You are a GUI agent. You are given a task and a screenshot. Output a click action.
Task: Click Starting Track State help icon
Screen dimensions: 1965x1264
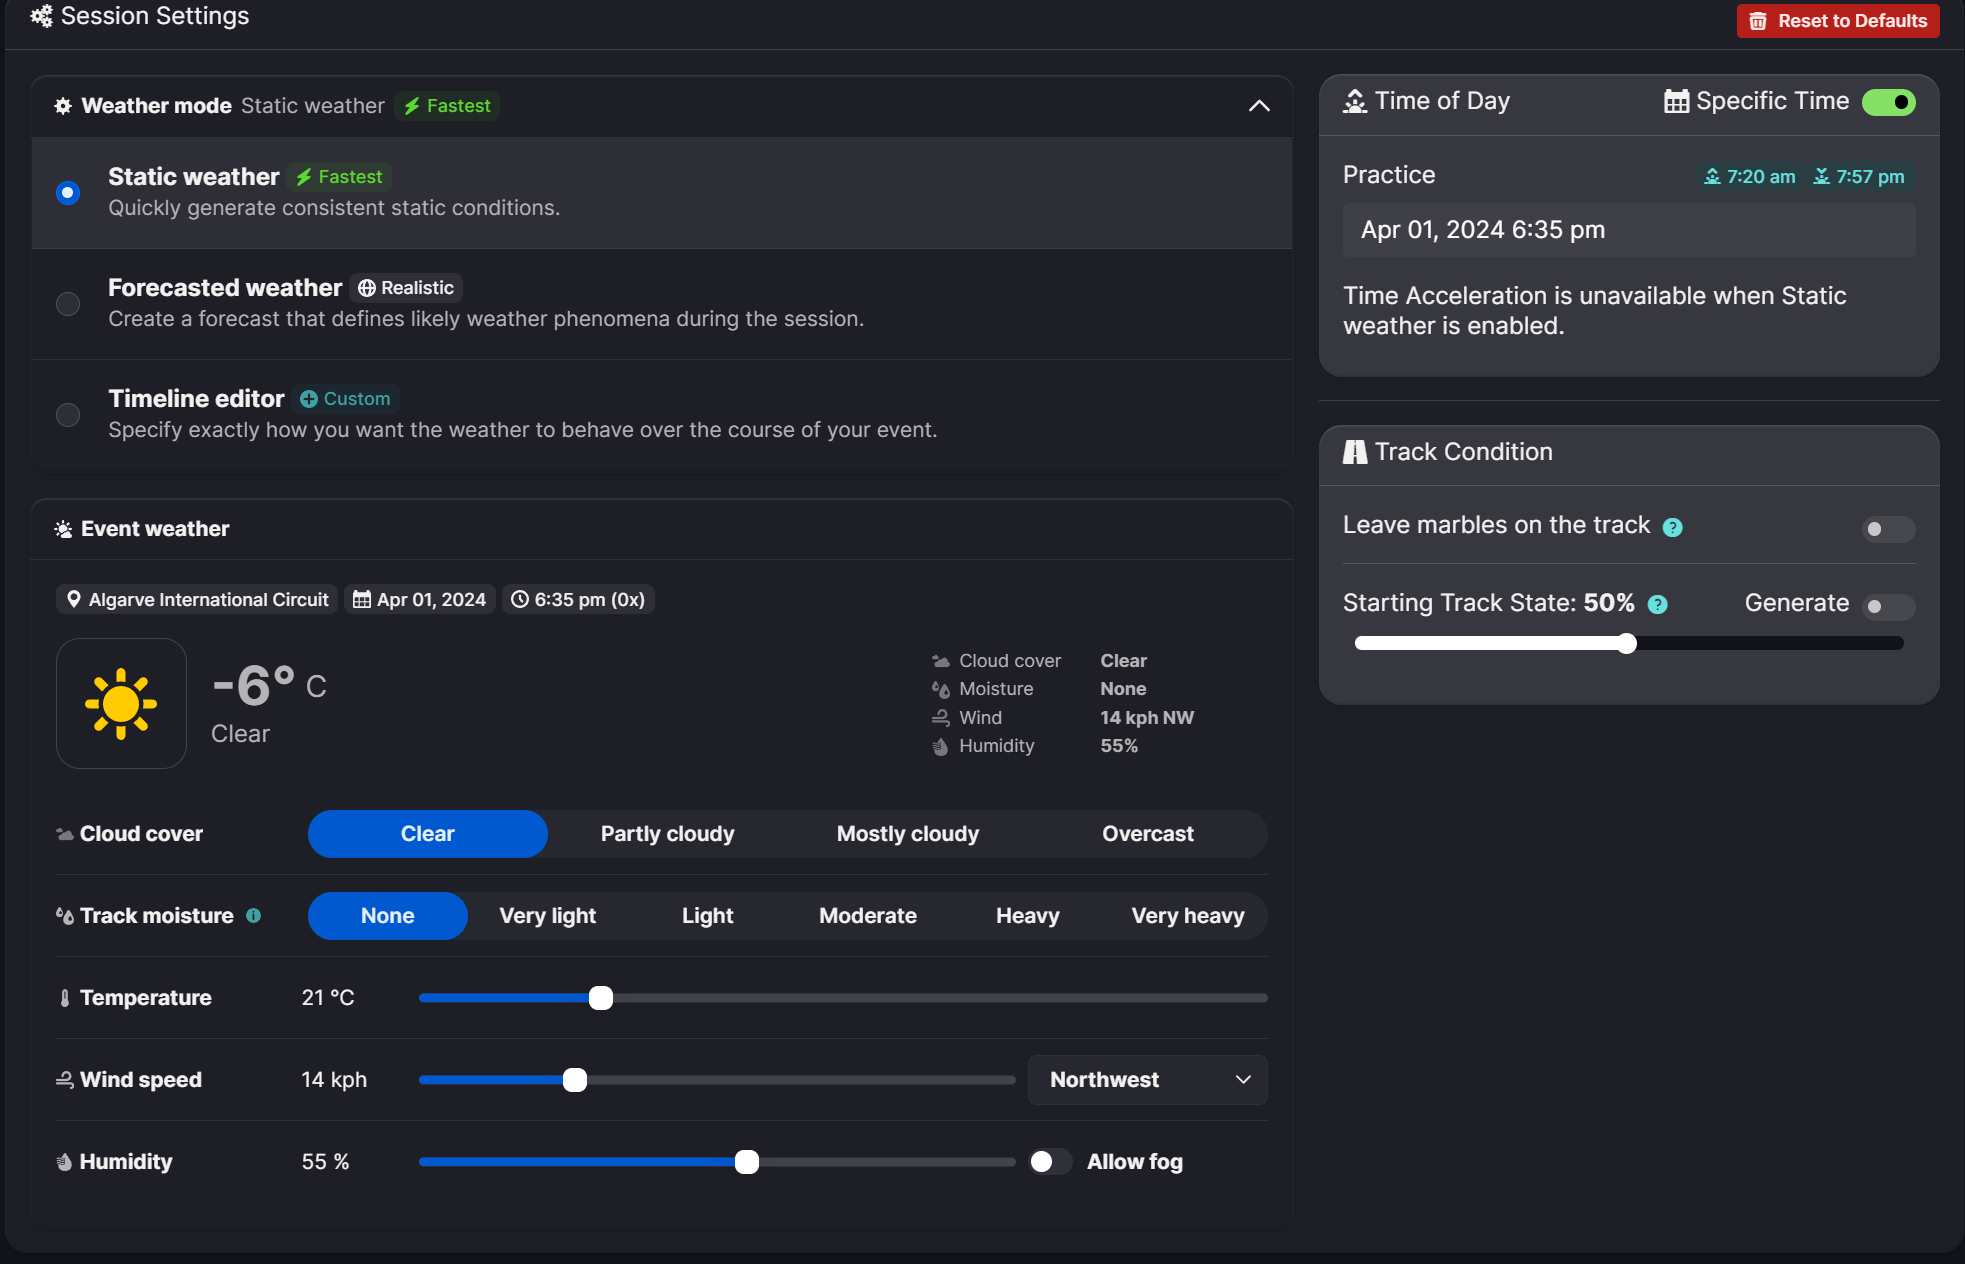pos(1657,604)
